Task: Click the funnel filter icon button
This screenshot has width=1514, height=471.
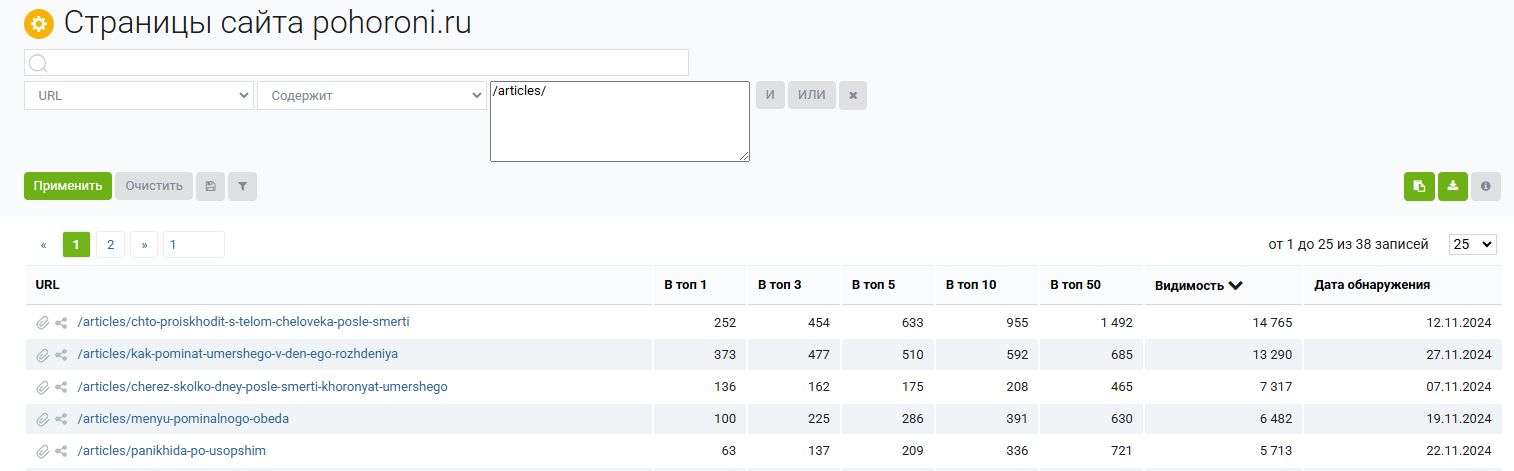Action: [x=242, y=186]
